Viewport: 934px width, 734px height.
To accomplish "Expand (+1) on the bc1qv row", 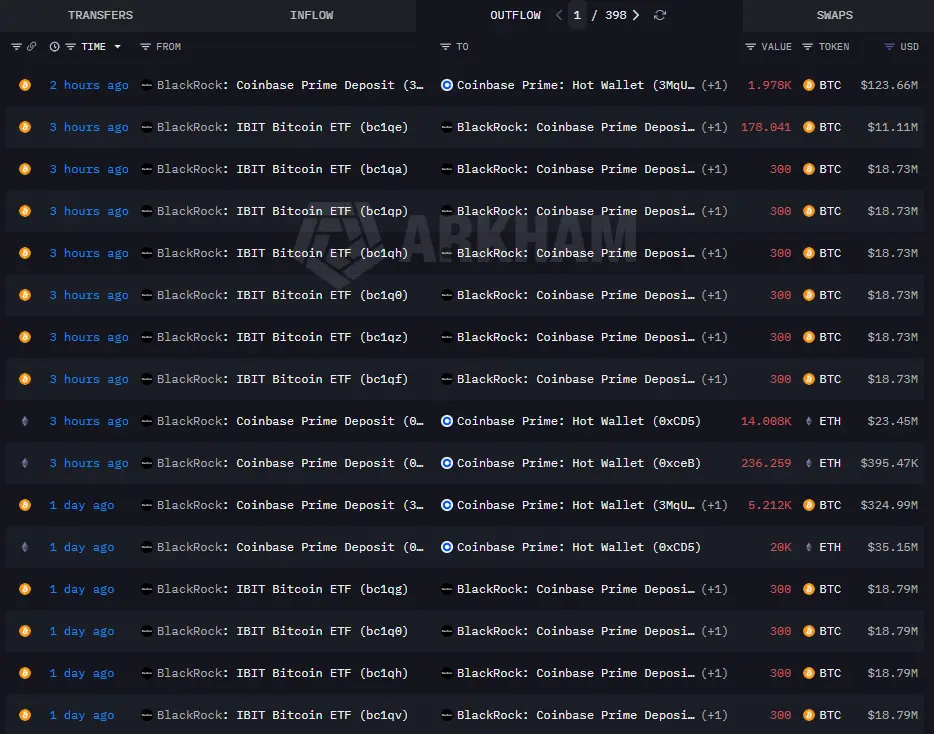I will [x=714, y=715].
